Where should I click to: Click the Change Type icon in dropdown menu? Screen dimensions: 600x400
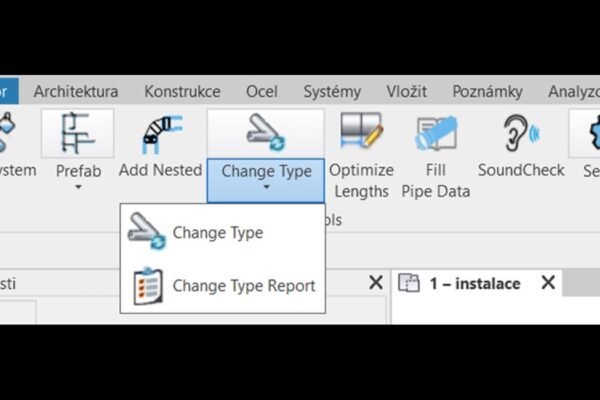[147, 231]
